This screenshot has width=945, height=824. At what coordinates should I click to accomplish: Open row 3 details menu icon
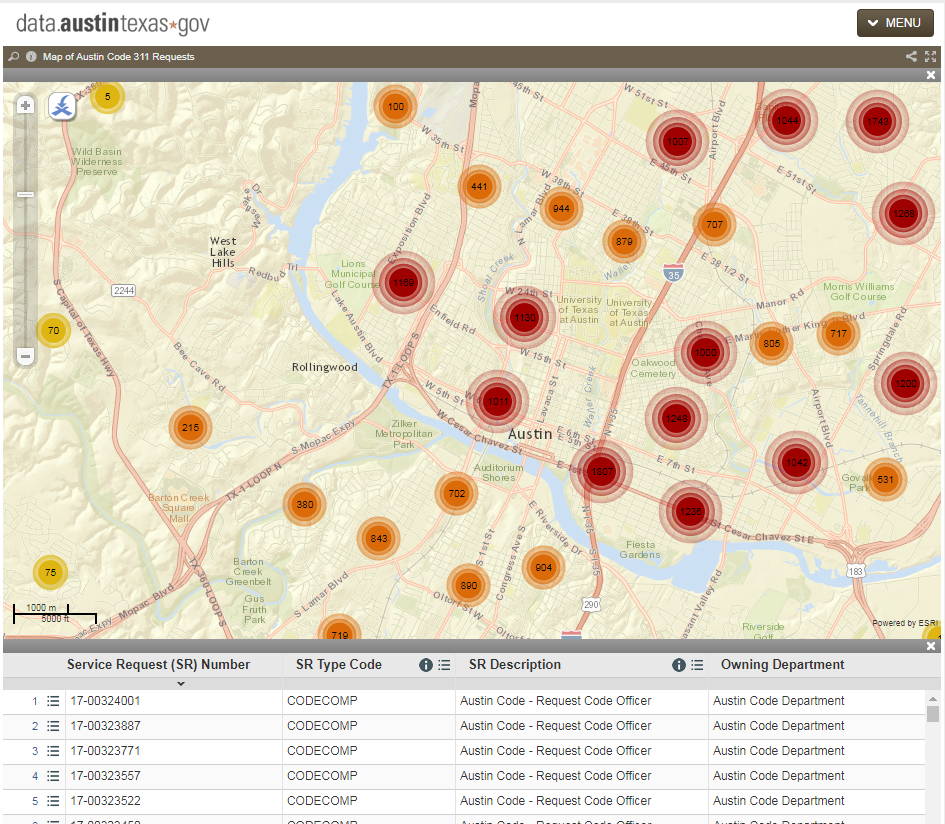[x=54, y=751]
